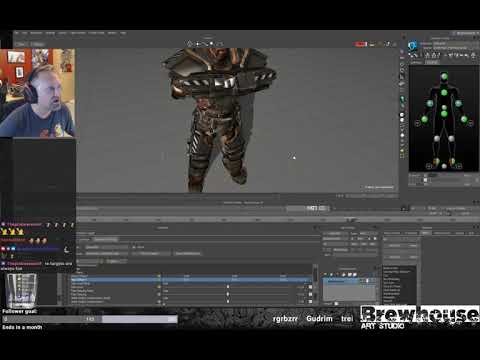This screenshot has width=480, height=360.
Task: Click green tool icon in the side strip left of the character panel
Action: point(402,99)
